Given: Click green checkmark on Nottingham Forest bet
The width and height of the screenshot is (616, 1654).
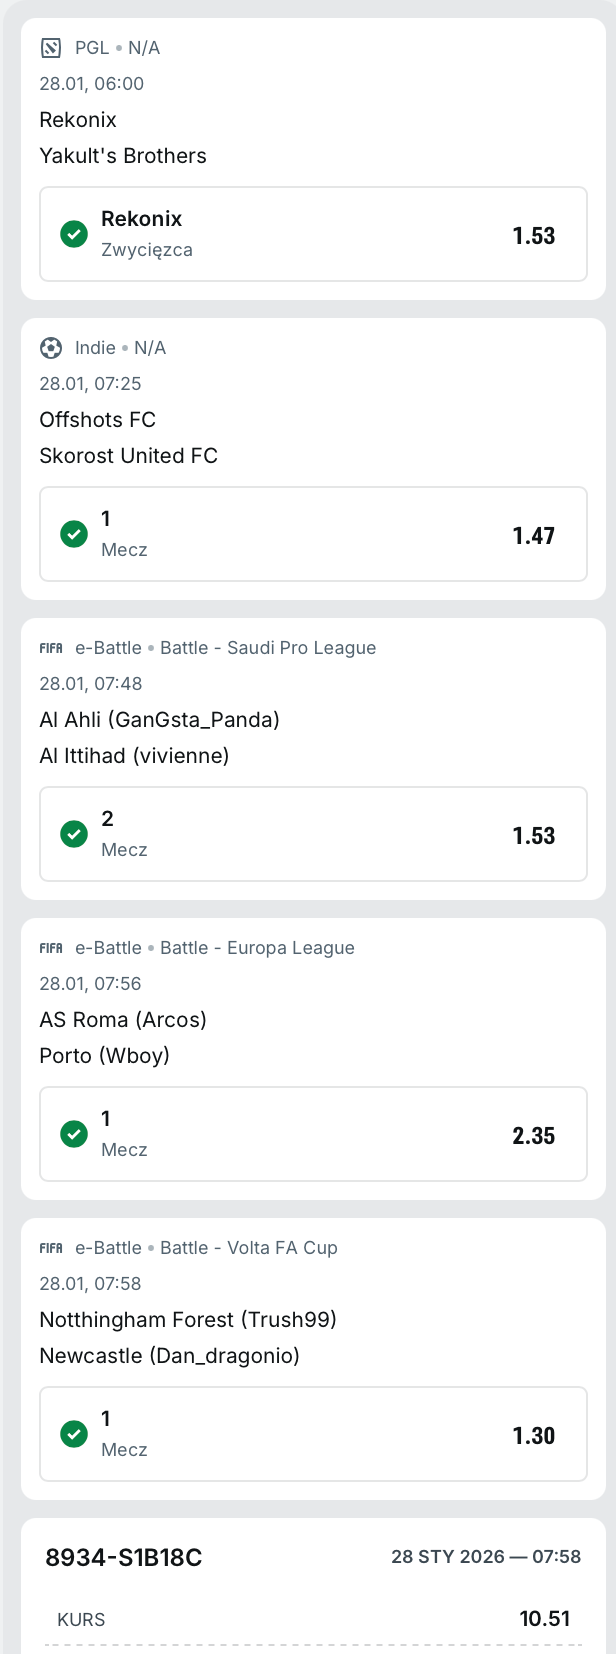Looking at the screenshot, I should [x=74, y=1434].
